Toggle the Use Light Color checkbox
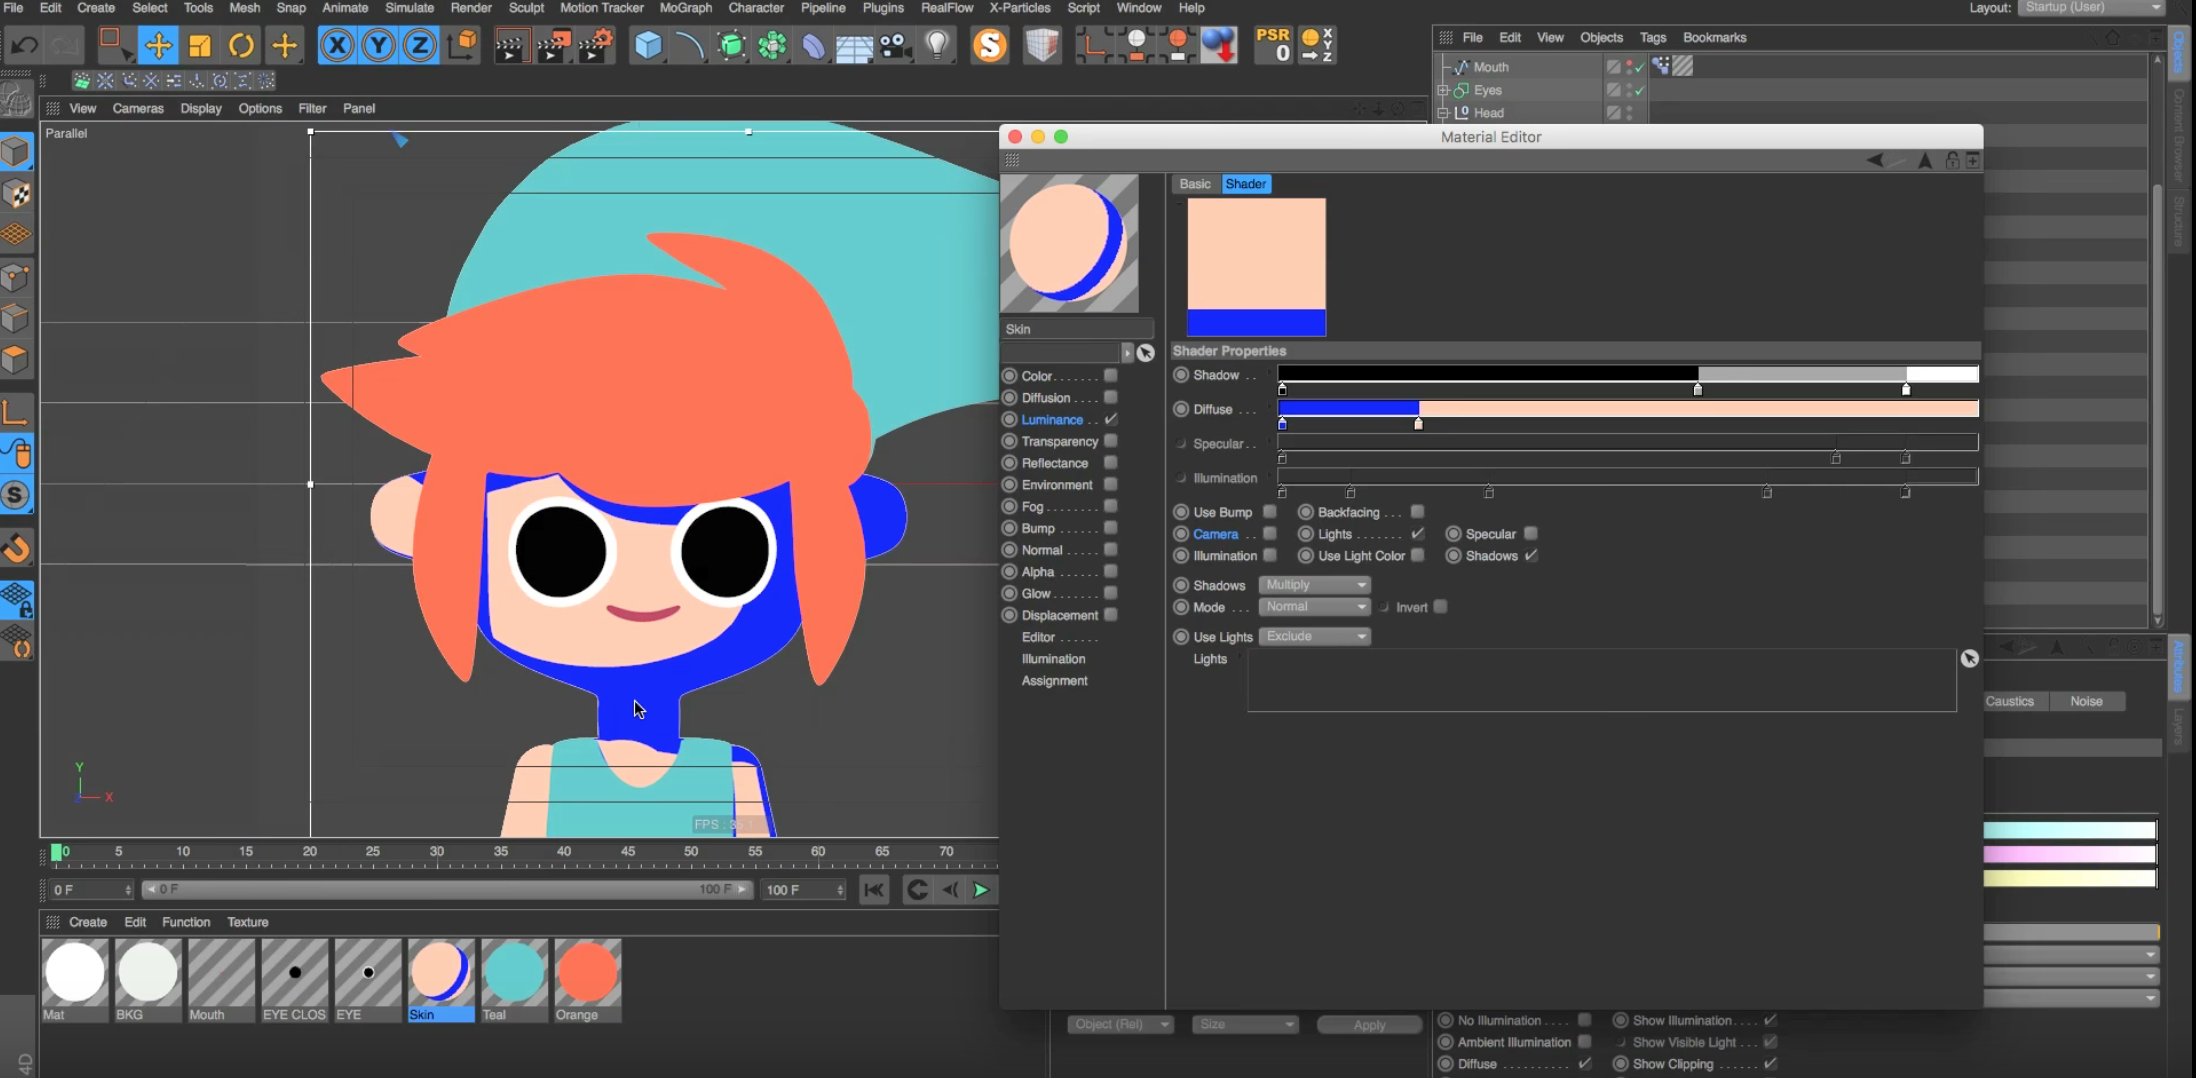 (x=1416, y=556)
